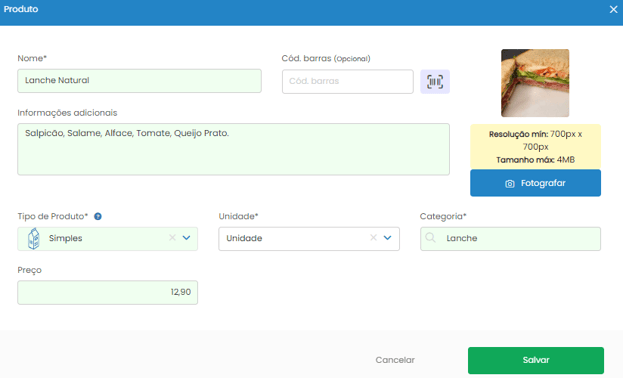
Task: Expand the Tipo de Produto dropdown arrow
Action: coord(186,238)
